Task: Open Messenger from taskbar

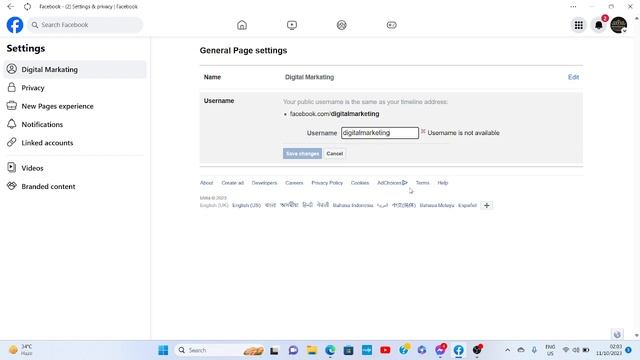Action: (x=440, y=350)
